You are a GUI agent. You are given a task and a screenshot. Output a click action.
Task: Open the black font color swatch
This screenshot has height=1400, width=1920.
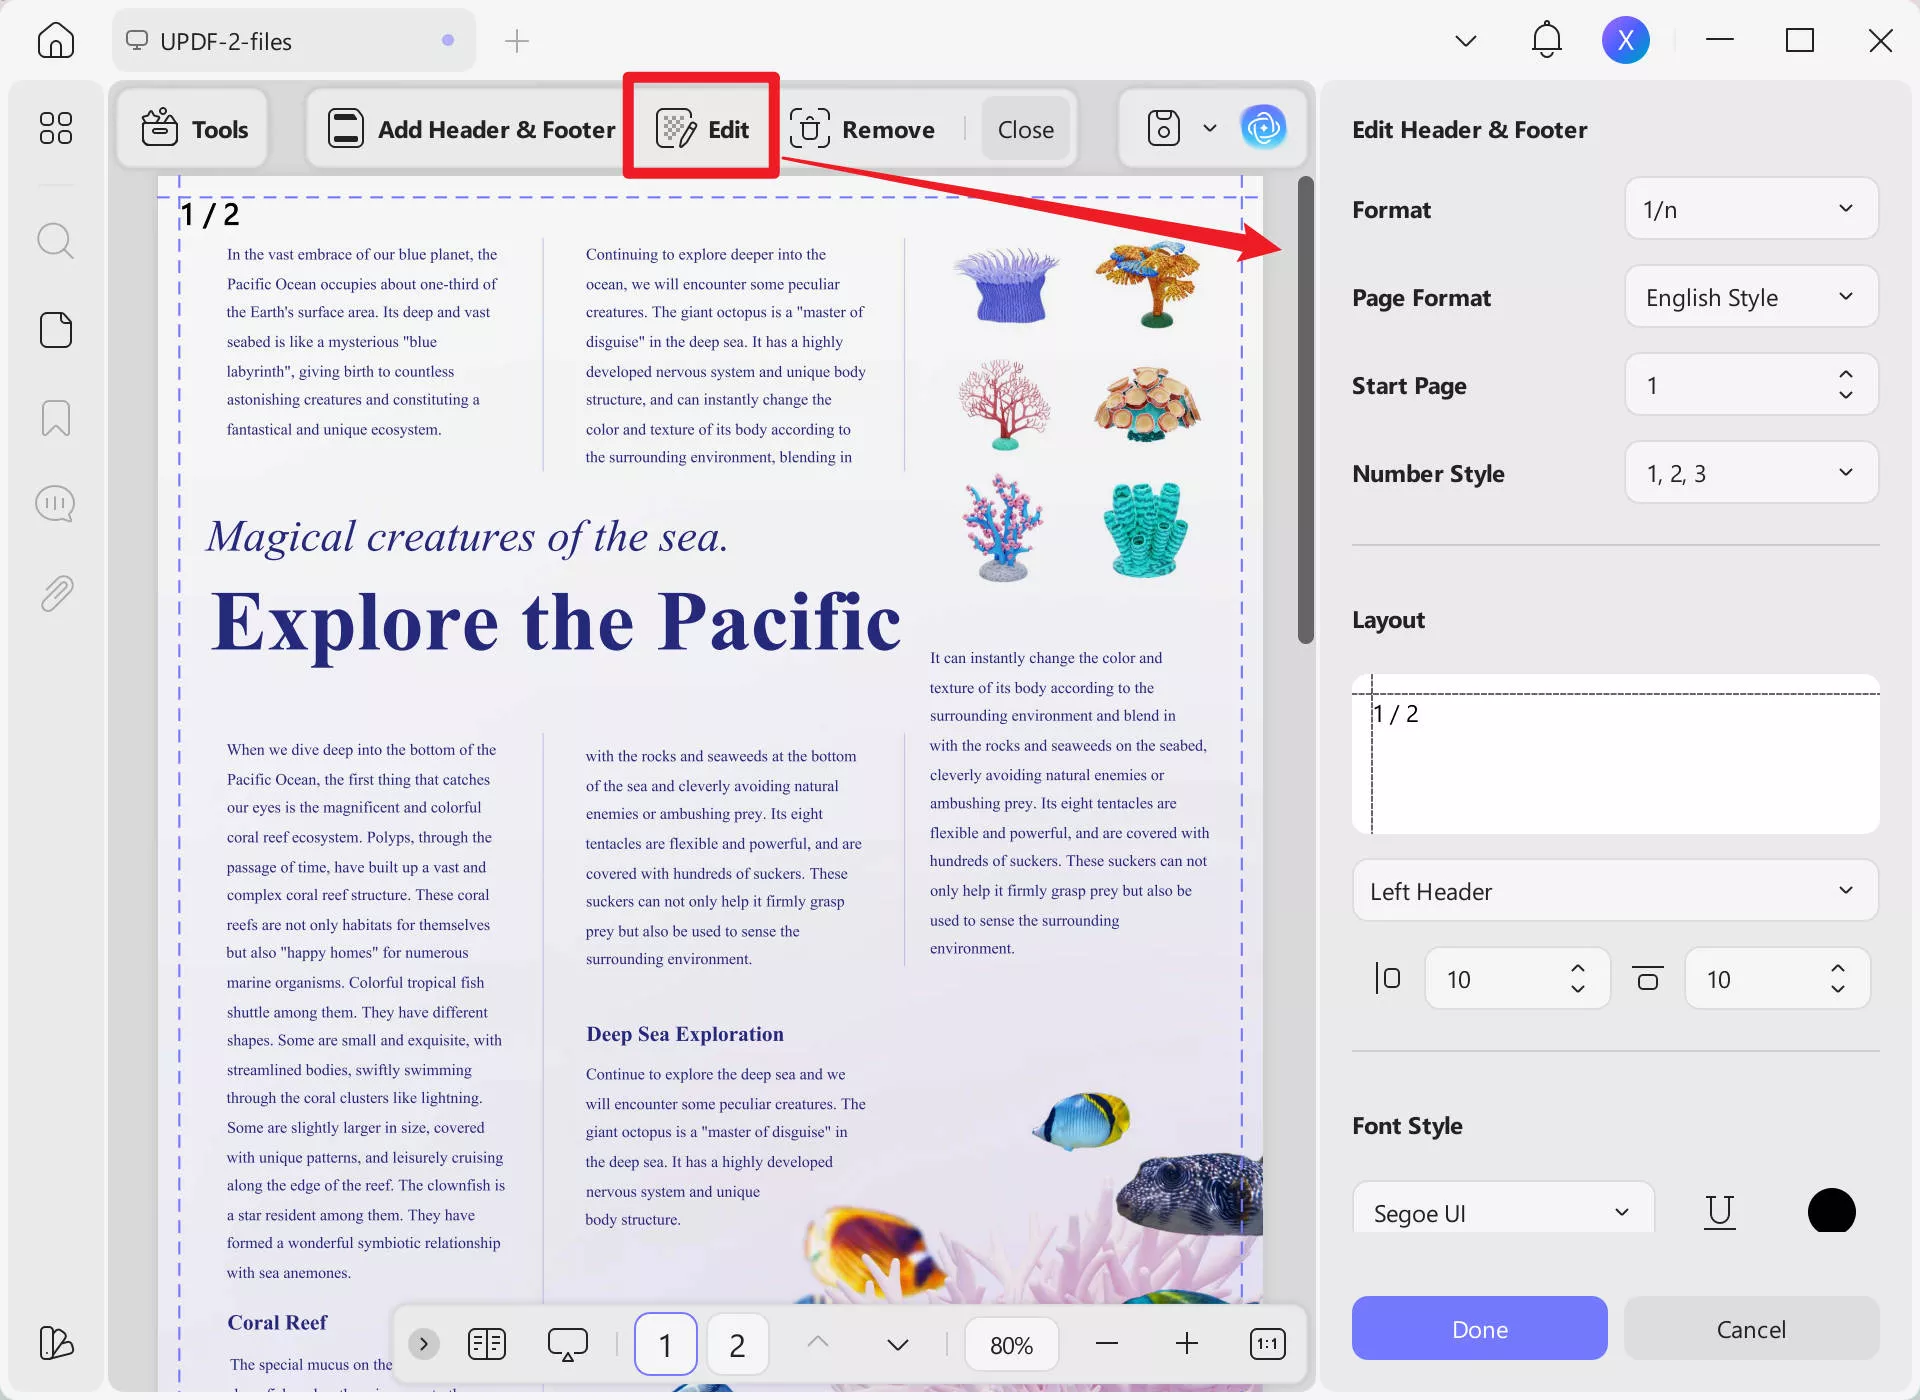click(x=1831, y=1211)
